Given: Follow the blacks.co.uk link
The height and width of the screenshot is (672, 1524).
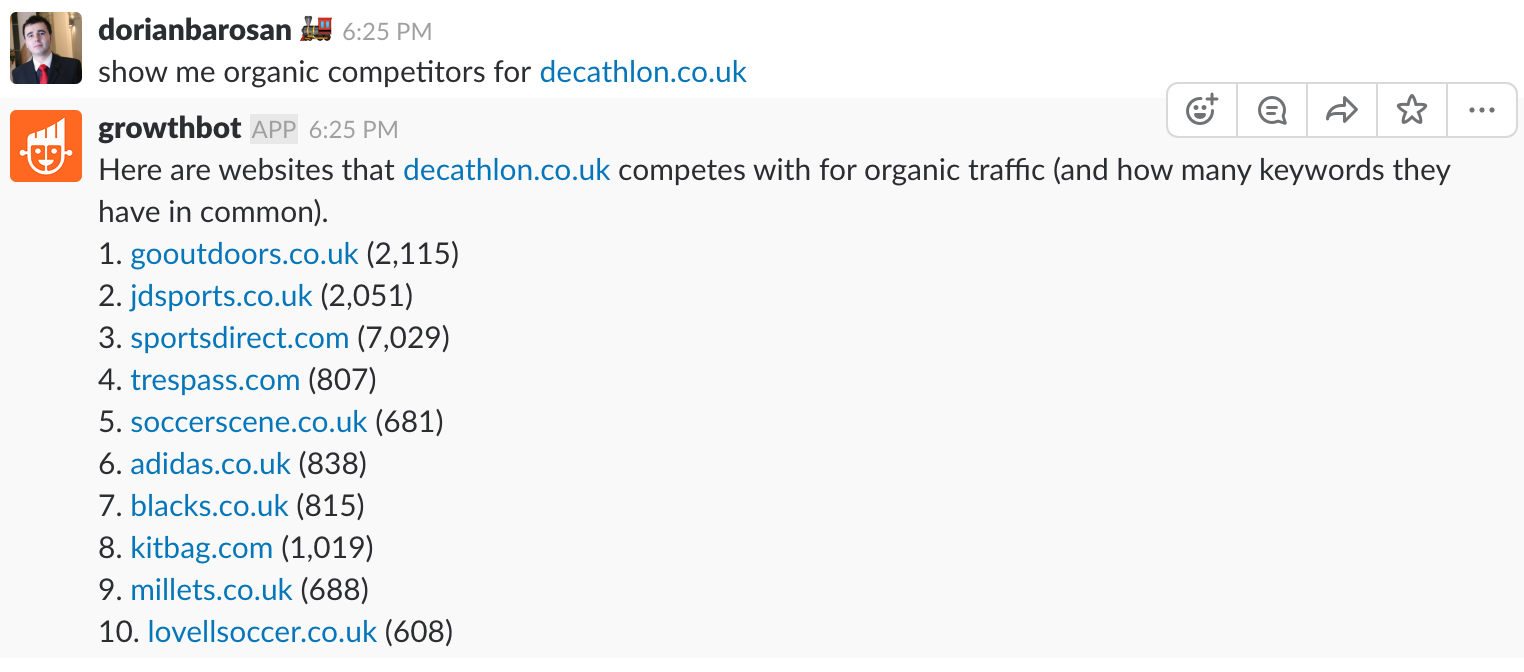Looking at the screenshot, I should coord(209,506).
